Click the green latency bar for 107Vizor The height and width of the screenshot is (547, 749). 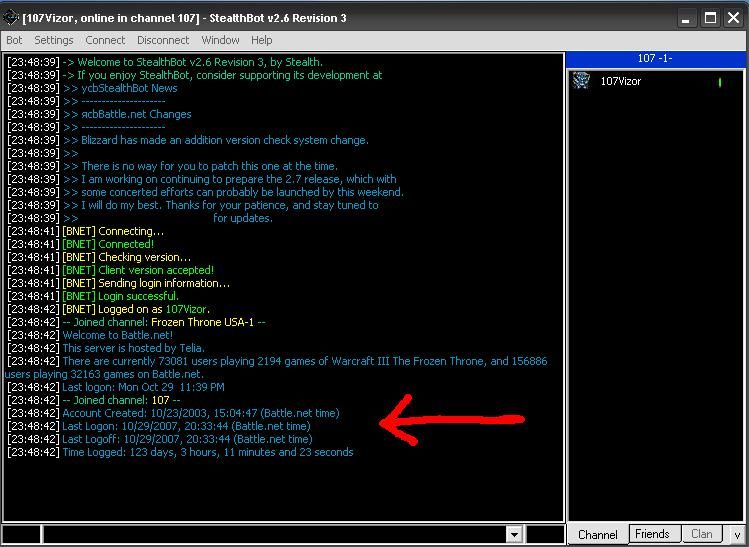[x=720, y=83]
